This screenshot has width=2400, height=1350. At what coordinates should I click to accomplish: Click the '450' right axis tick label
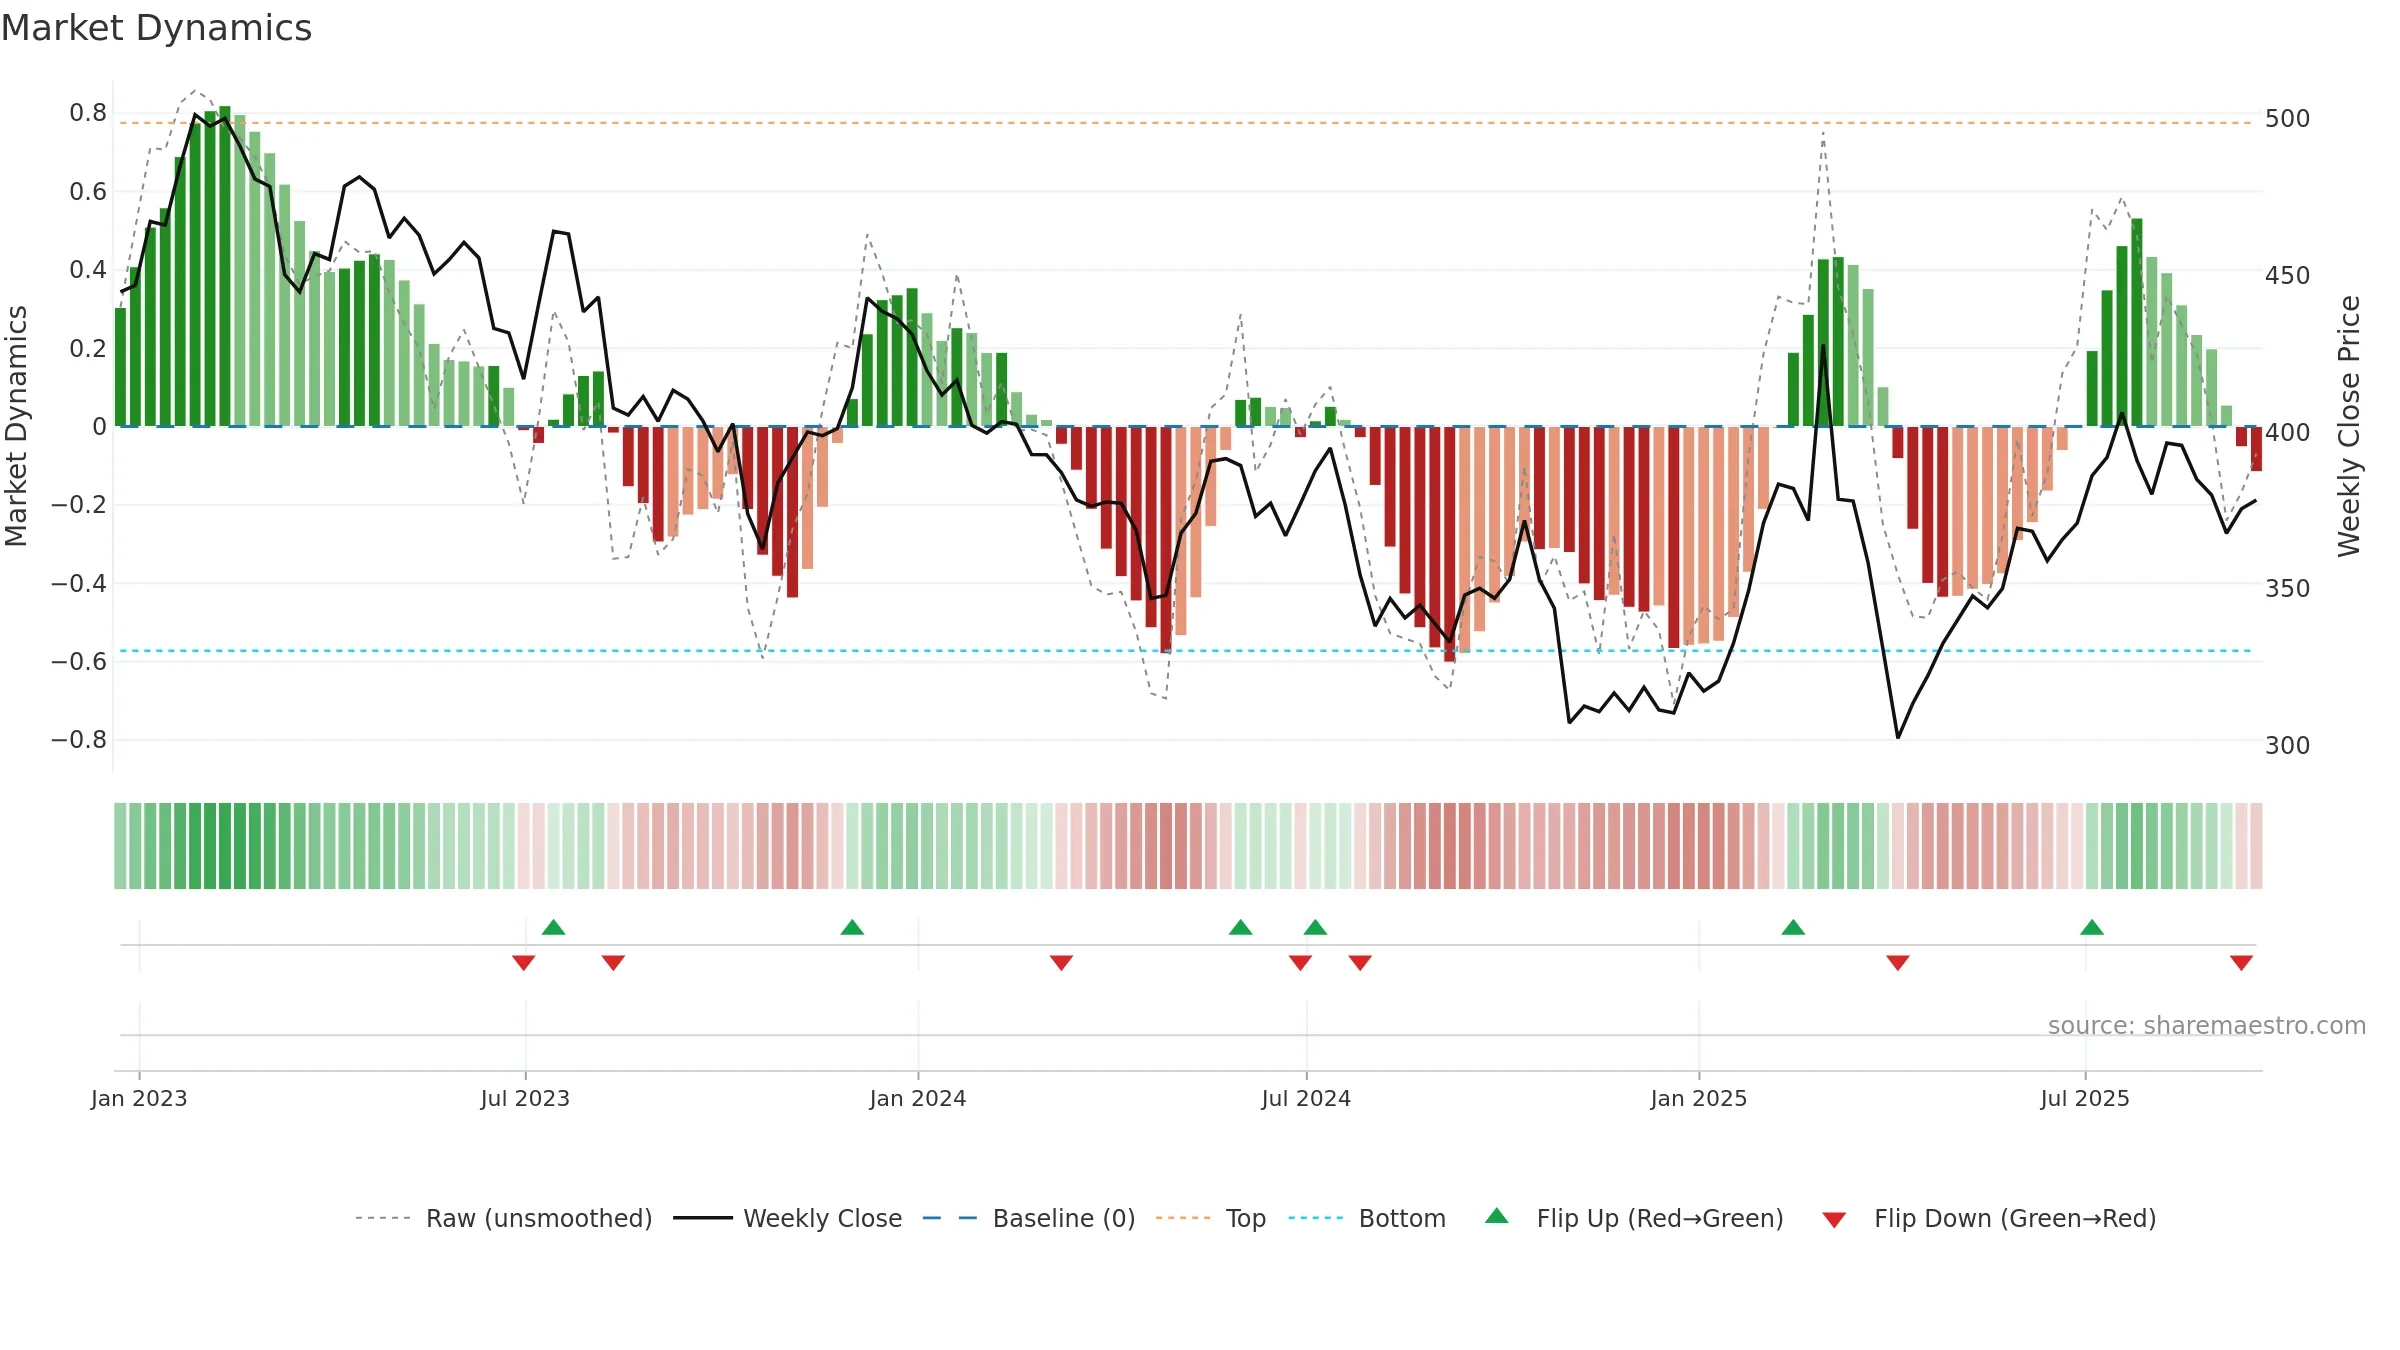tap(2288, 276)
